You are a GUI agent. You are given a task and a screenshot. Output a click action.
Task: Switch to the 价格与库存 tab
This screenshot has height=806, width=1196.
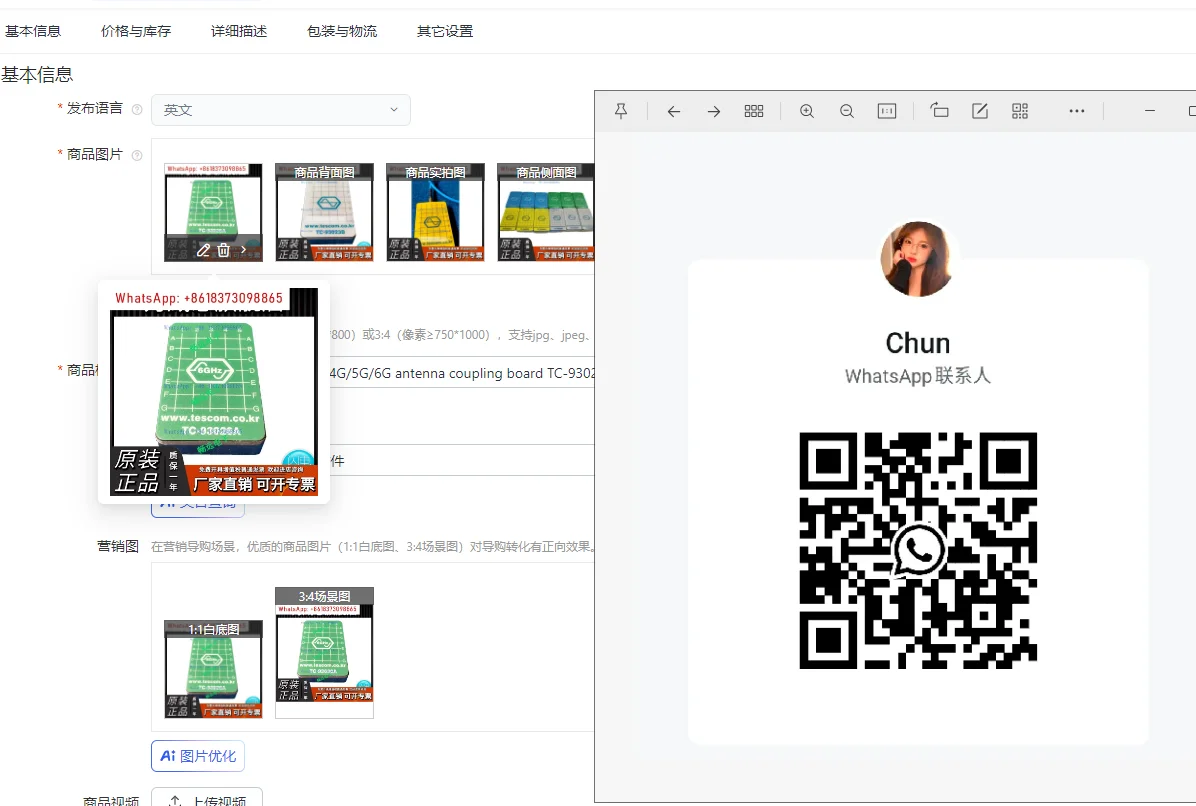pos(136,31)
